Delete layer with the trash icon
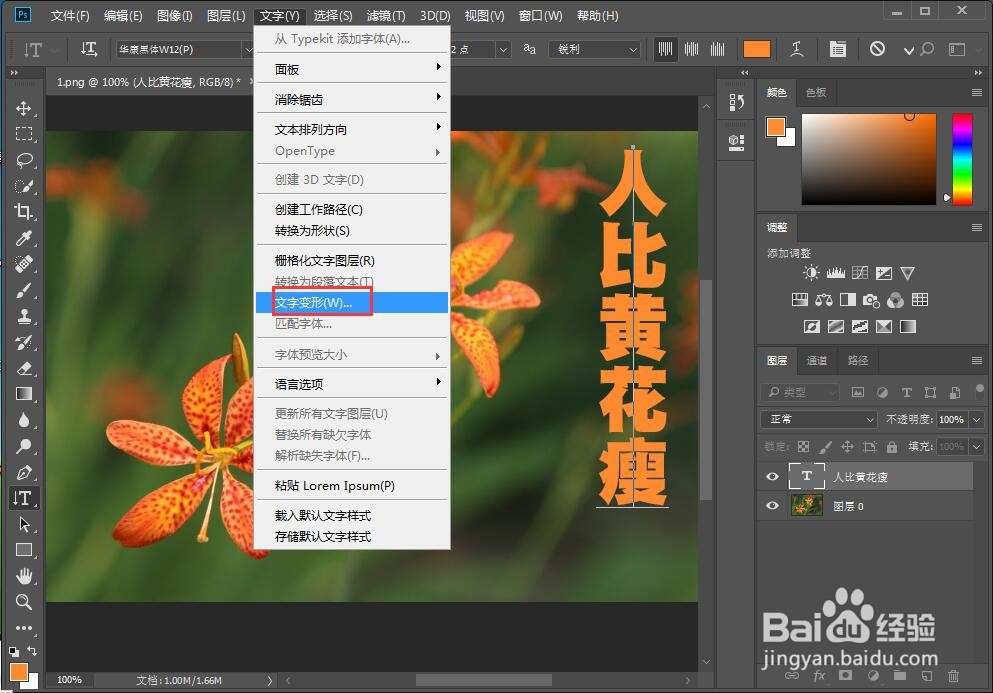The image size is (993, 693). coord(953,676)
